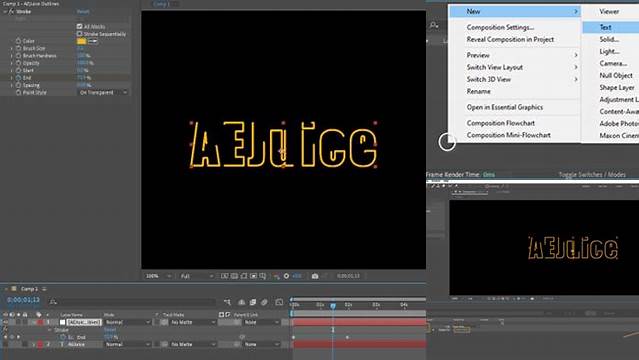Image resolution: width=639 pixels, height=360 pixels.
Task: Toggle the Opacity property stopwatch
Action: pos(18,63)
